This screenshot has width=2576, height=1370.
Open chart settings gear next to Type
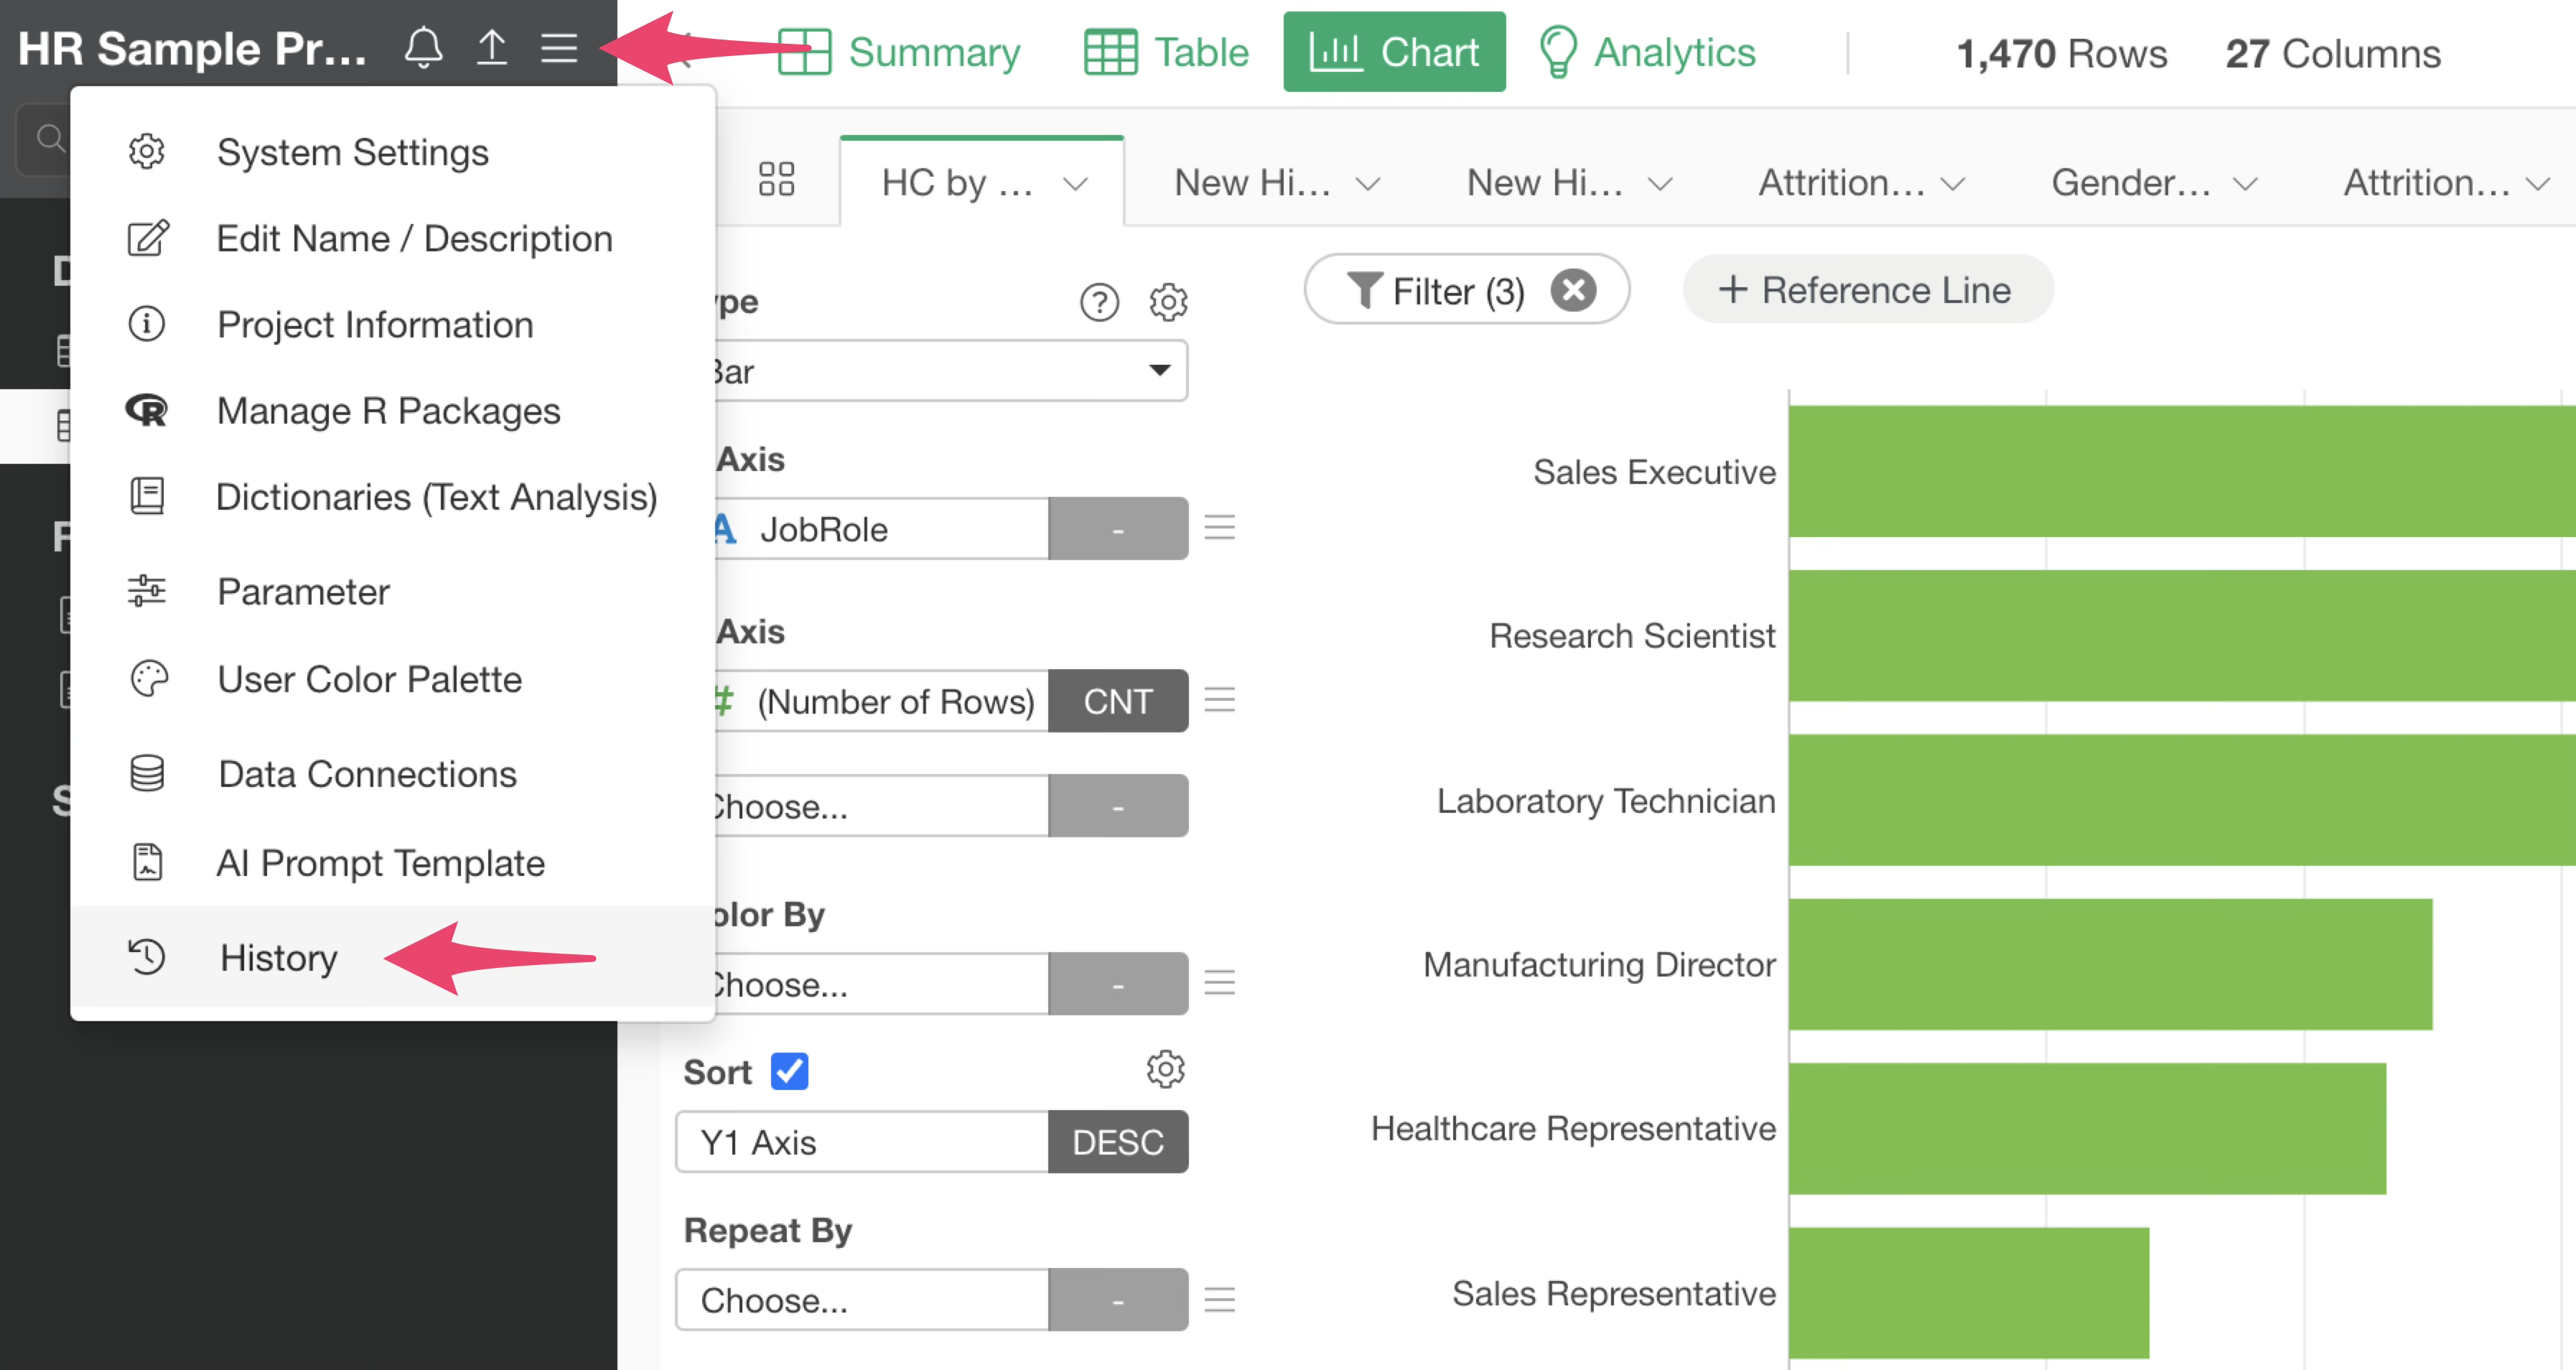[1167, 302]
